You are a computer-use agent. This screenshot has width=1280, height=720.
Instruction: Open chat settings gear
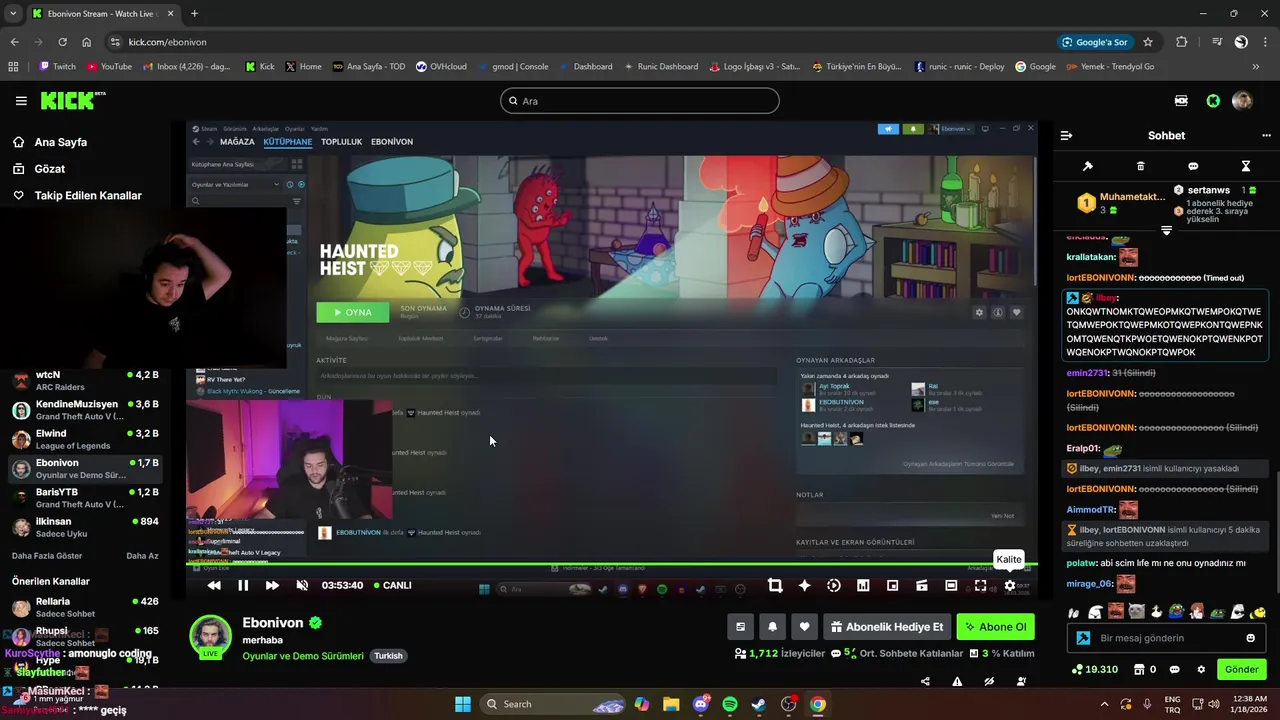click(1201, 669)
